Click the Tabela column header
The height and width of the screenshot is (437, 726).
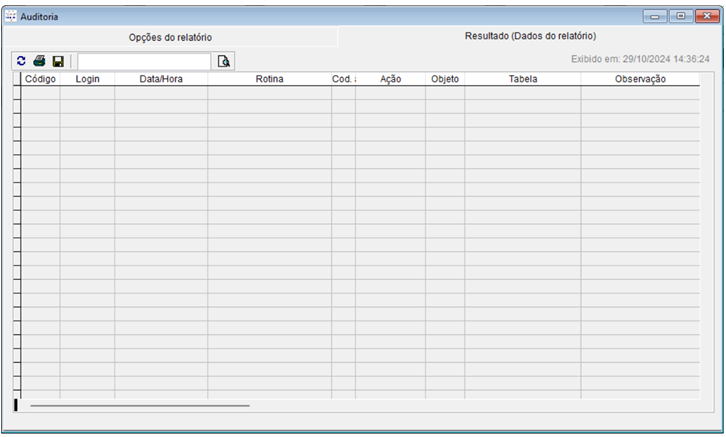[522, 79]
